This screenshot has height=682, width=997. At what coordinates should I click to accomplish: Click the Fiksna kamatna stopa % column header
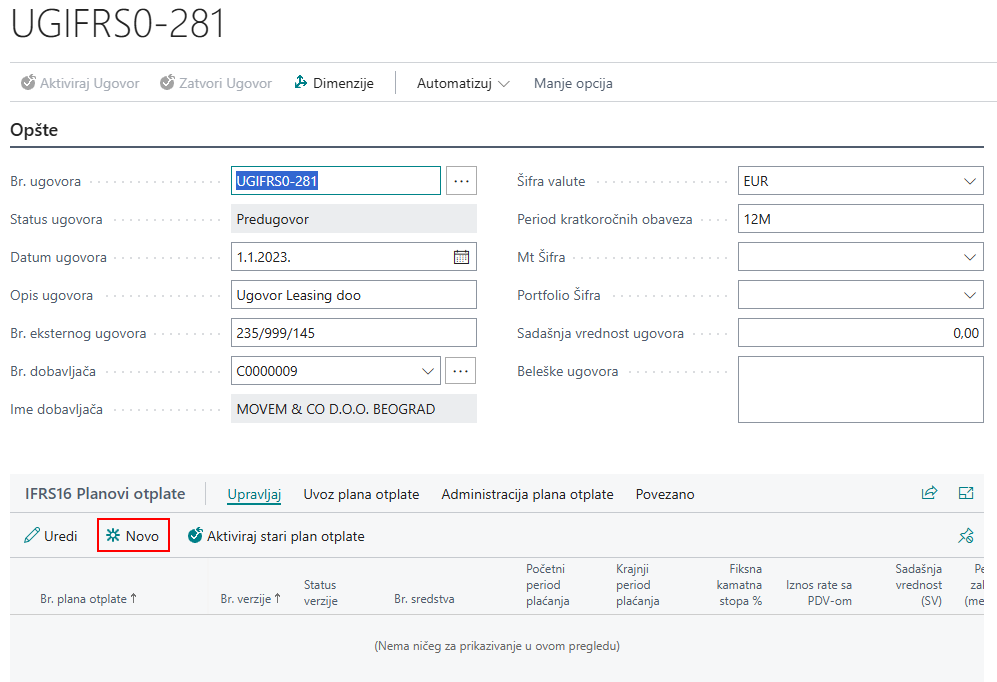click(x=739, y=585)
